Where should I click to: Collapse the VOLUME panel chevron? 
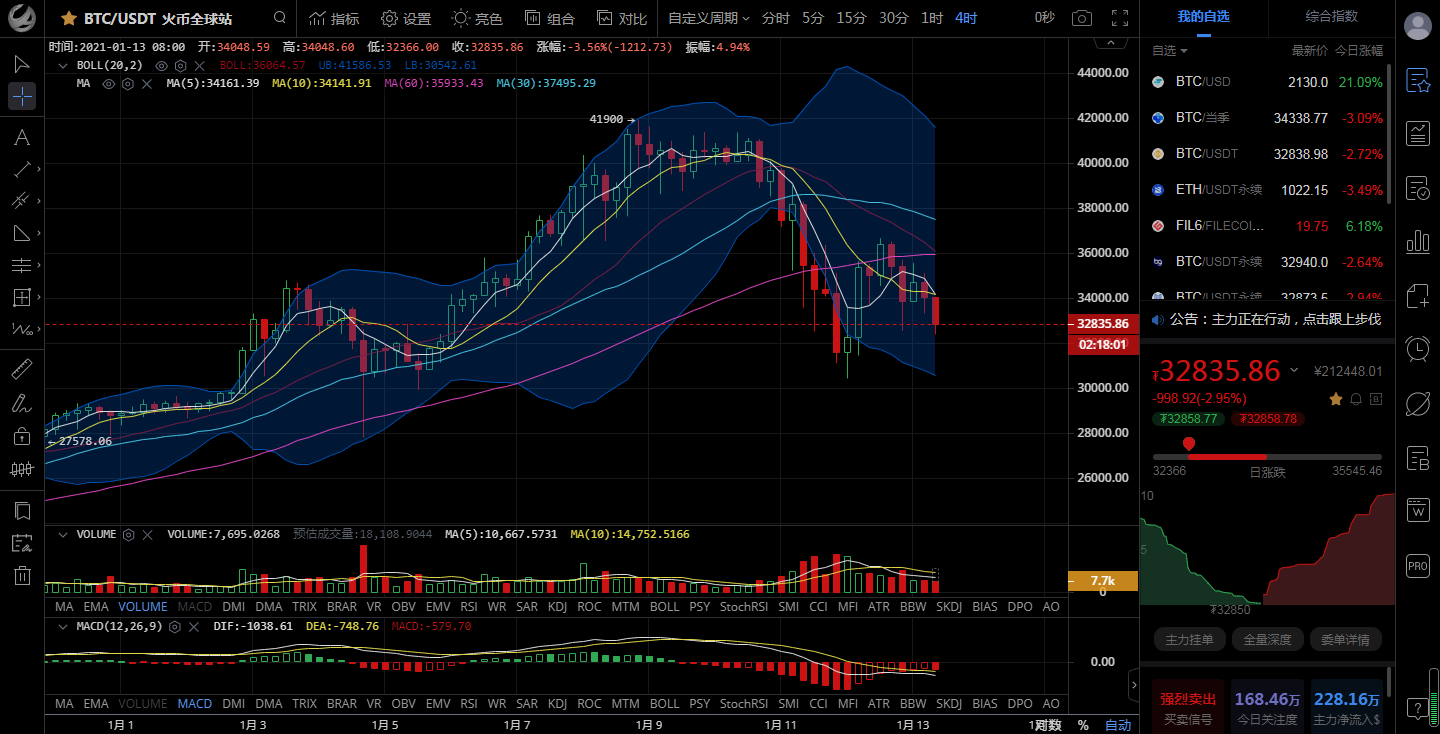pyautogui.click(x=62, y=535)
